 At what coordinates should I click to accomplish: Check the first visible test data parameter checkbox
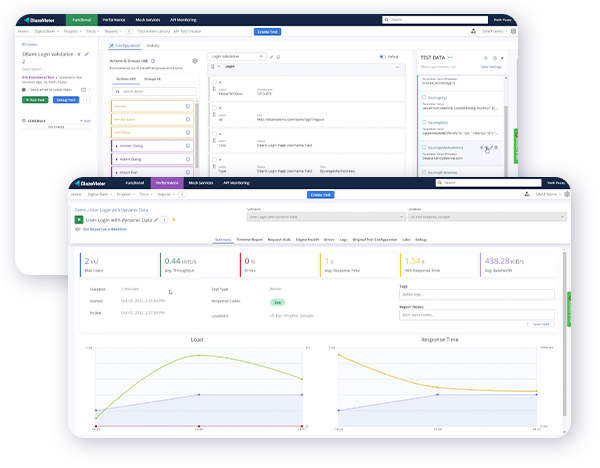coord(424,97)
